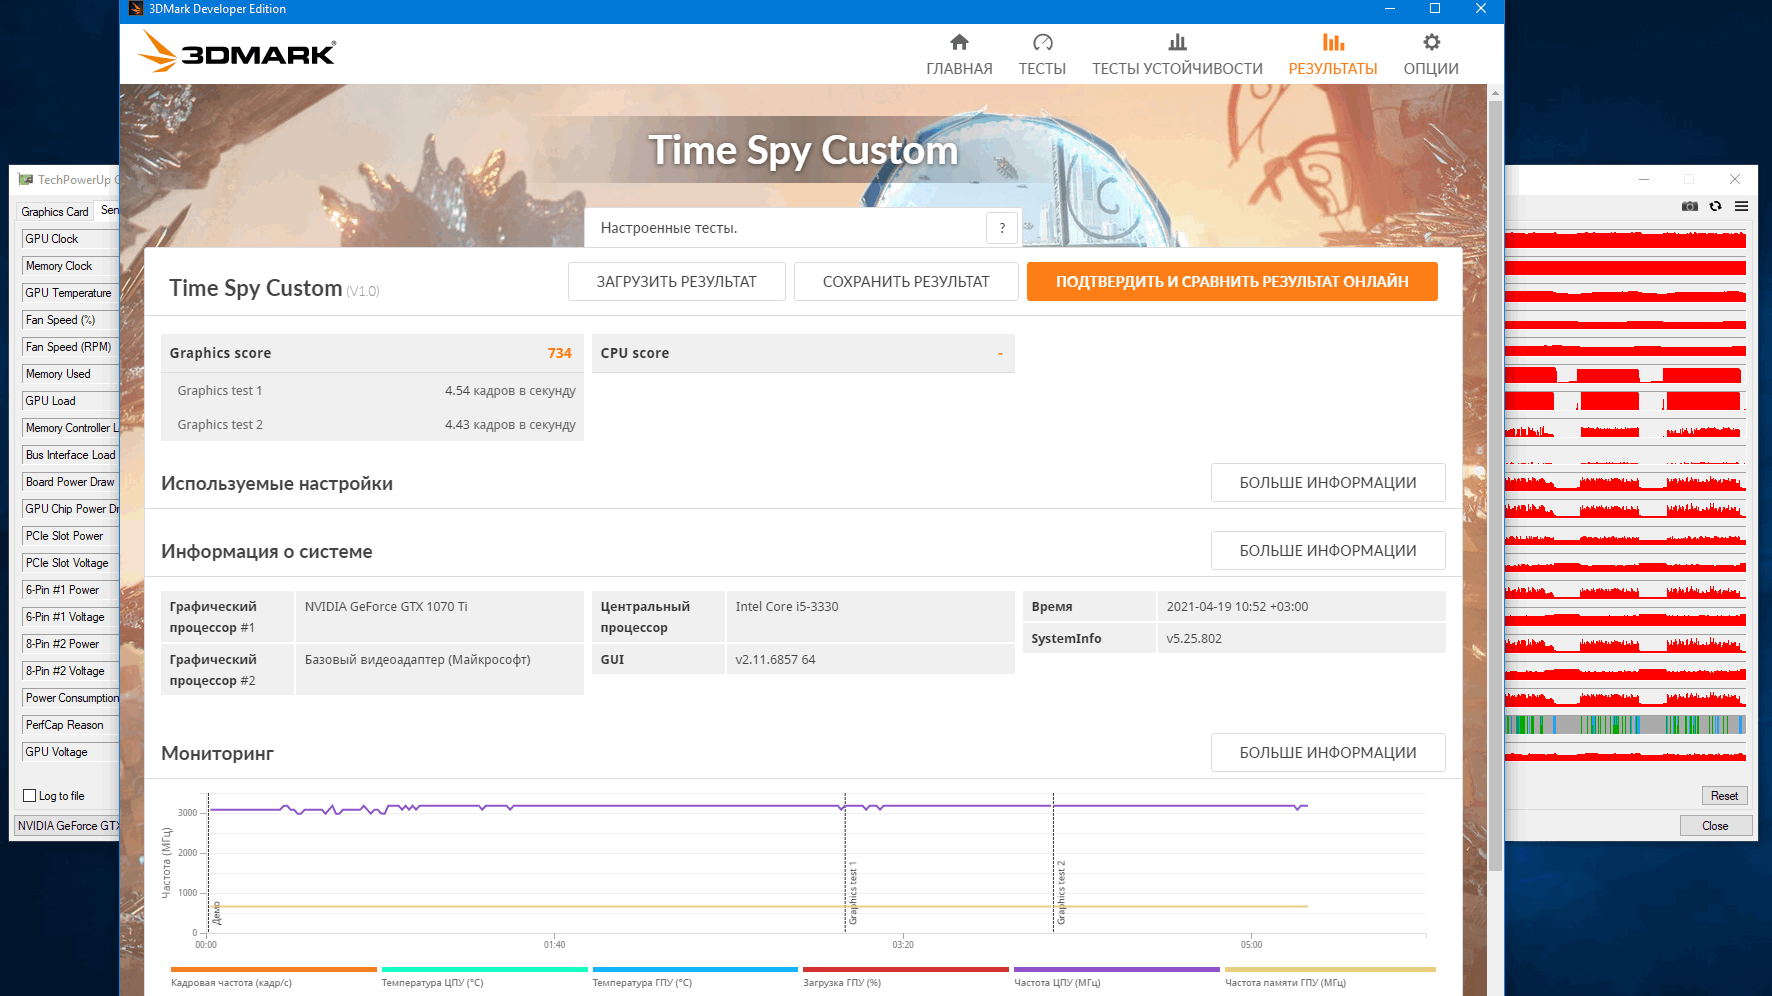Screen dimensions: 1772x996
Task: Select the Graphics test 1 fps row
Action: click(x=372, y=391)
